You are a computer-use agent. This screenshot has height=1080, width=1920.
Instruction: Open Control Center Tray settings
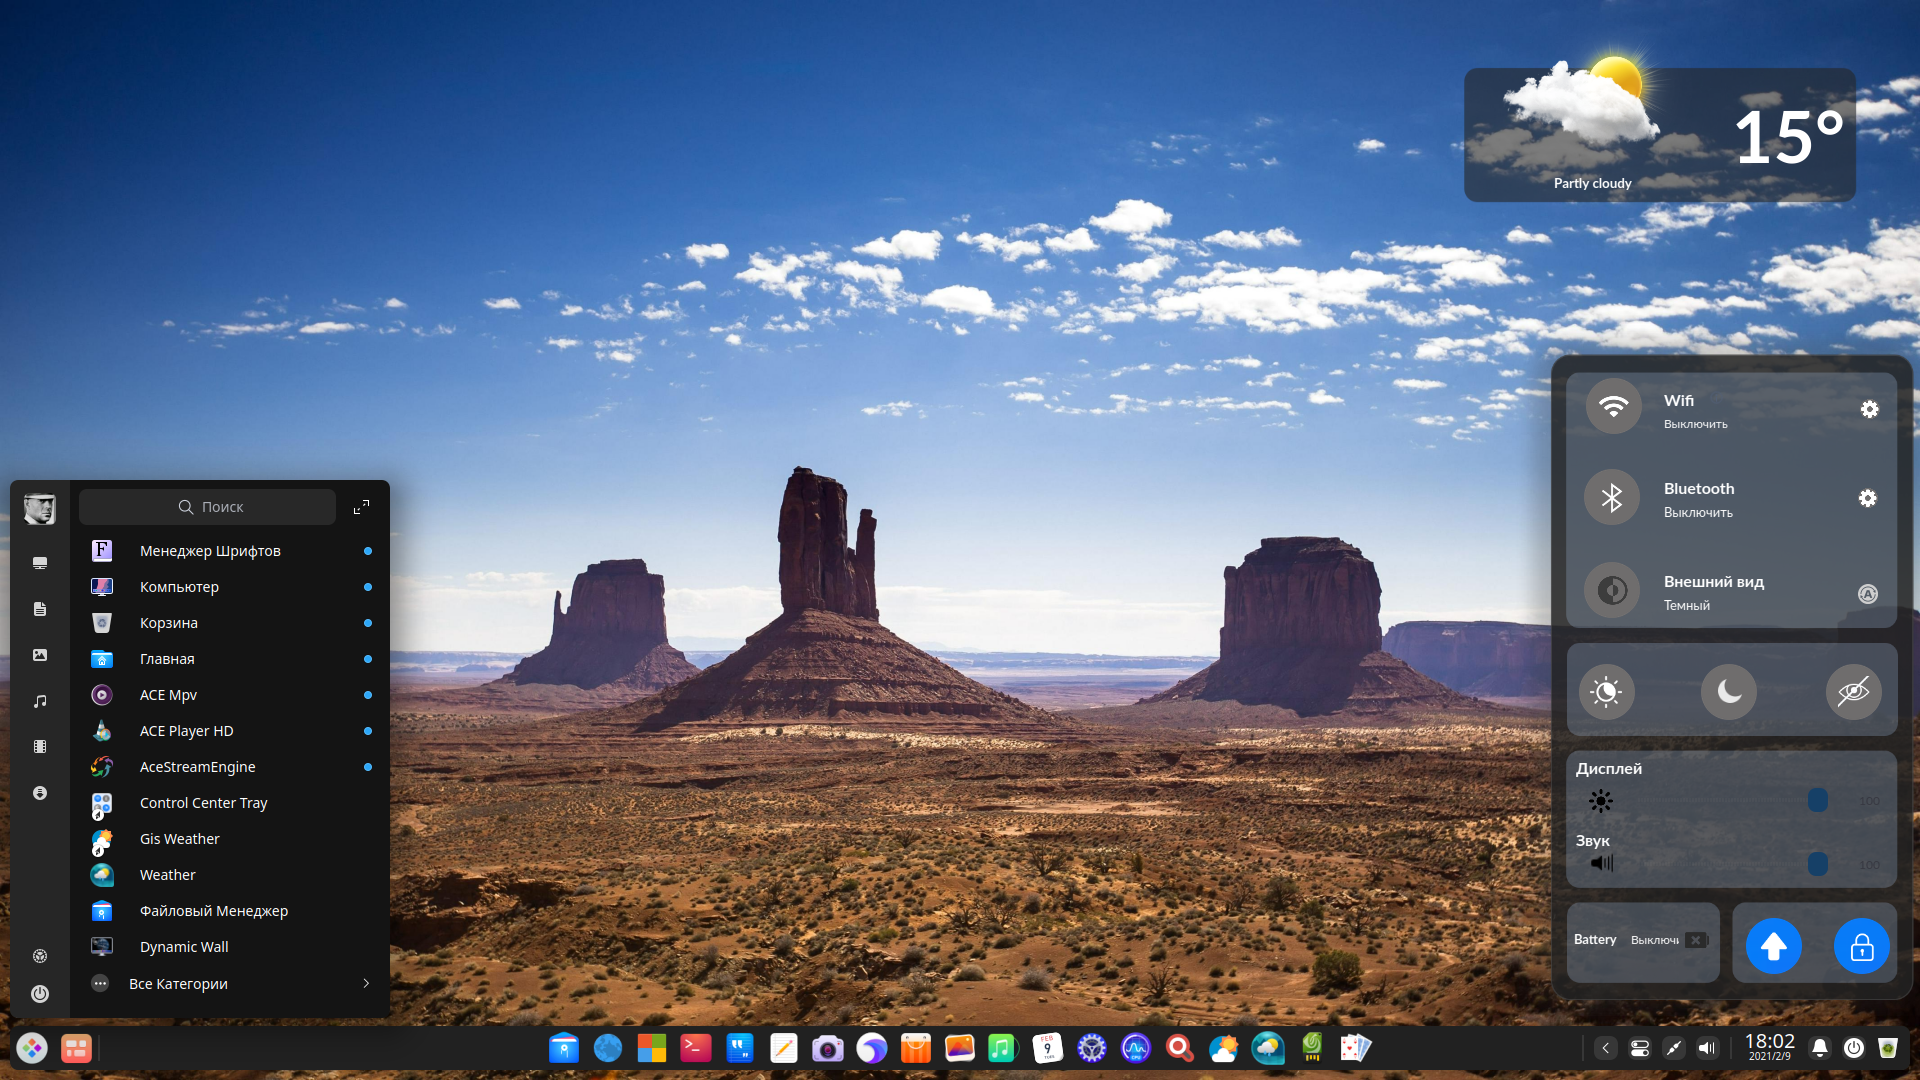coord(204,802)
